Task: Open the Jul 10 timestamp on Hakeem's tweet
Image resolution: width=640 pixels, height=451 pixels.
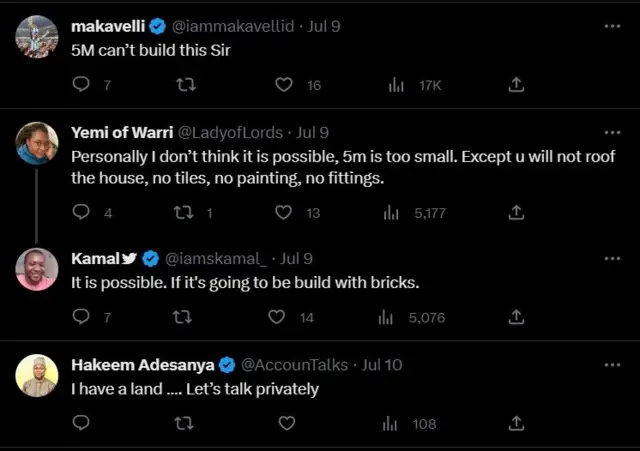Action: [381, 364]
